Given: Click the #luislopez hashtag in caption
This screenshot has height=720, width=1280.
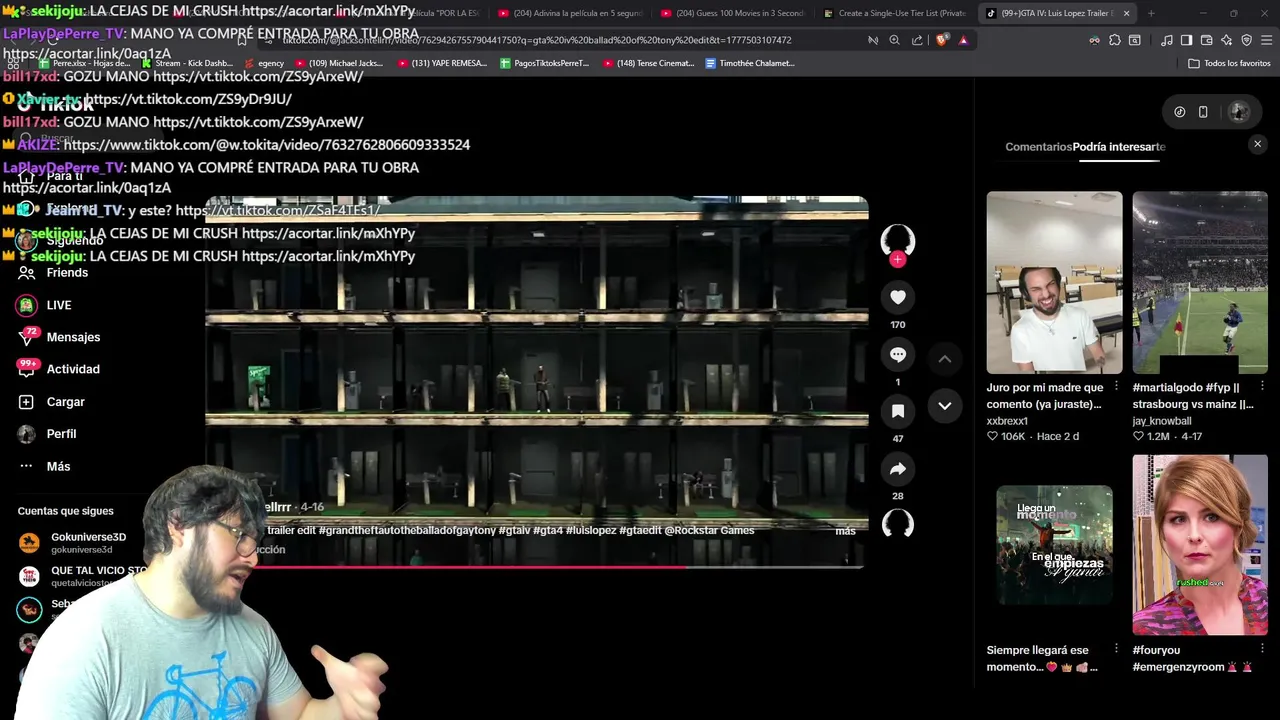Looking at the screenshot, I should pos(590,530).
